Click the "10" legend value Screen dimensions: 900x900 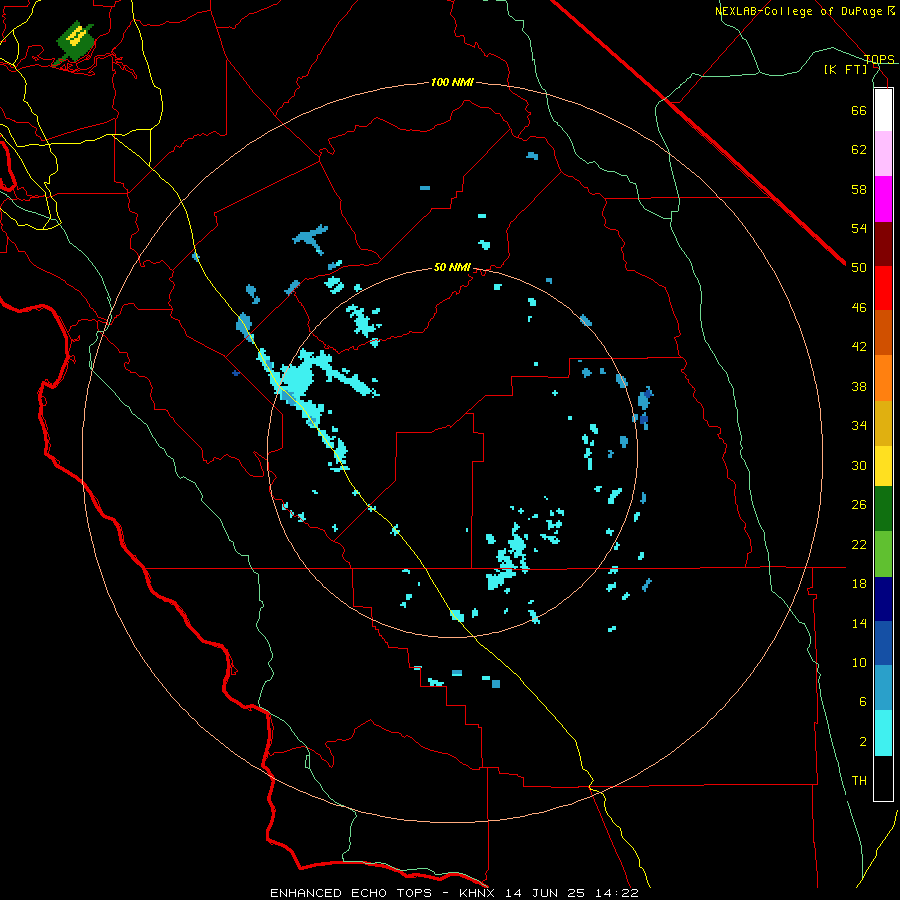click(859, 662)
